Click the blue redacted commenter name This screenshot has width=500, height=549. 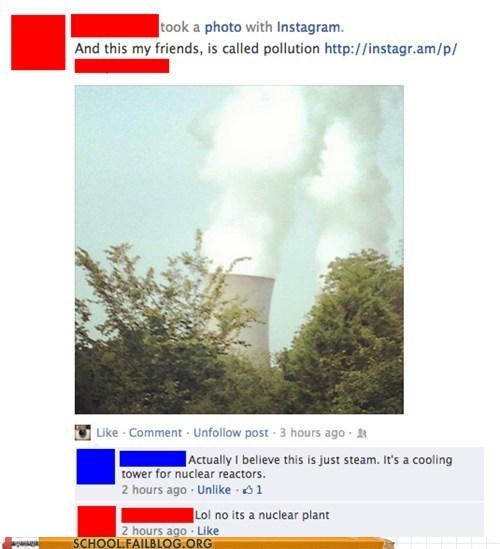click(x=153, y=459)
